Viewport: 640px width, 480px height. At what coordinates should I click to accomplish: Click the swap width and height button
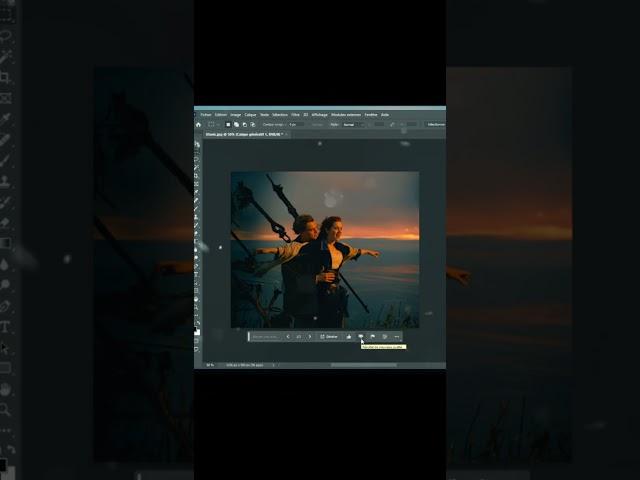(392, 124)
